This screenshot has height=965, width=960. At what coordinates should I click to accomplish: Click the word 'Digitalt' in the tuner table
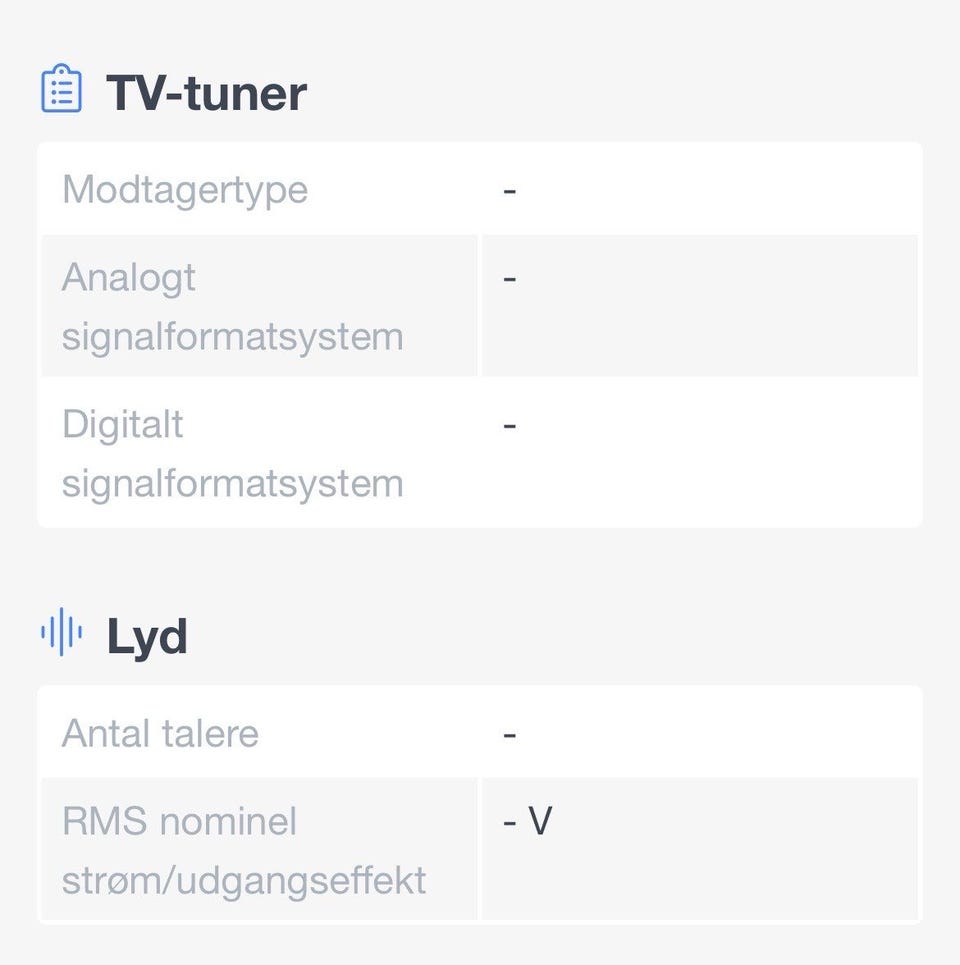(122, 425)
